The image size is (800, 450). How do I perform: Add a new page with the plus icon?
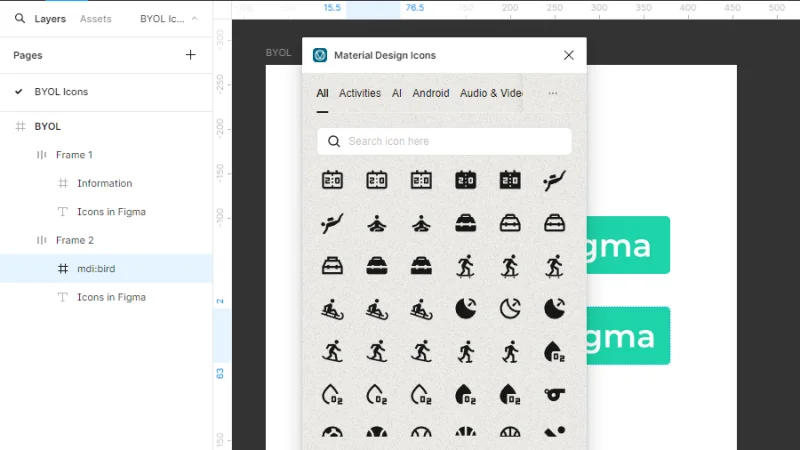click(190, 55)
